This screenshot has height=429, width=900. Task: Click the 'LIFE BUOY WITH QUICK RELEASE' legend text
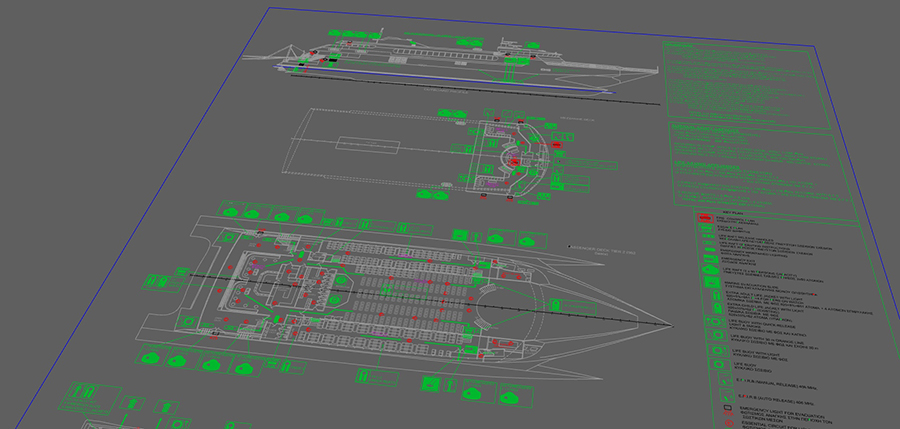(762, 323)
